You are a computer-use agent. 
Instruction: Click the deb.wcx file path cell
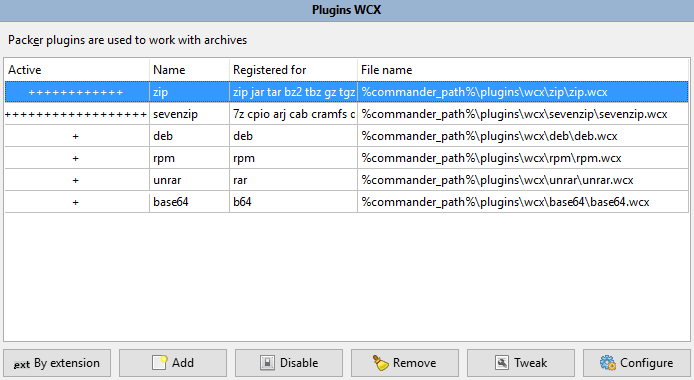click(523, 136)
